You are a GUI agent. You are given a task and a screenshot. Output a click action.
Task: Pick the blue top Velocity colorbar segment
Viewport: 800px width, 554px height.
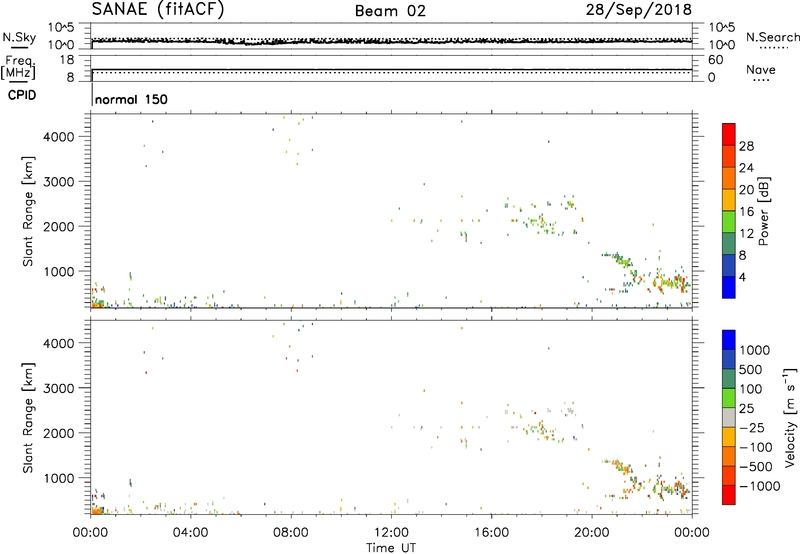pos(729,340)
